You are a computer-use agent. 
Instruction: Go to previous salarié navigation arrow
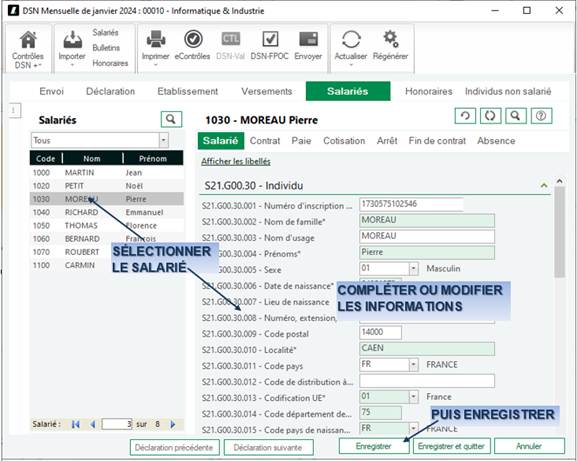click(93, 424)
